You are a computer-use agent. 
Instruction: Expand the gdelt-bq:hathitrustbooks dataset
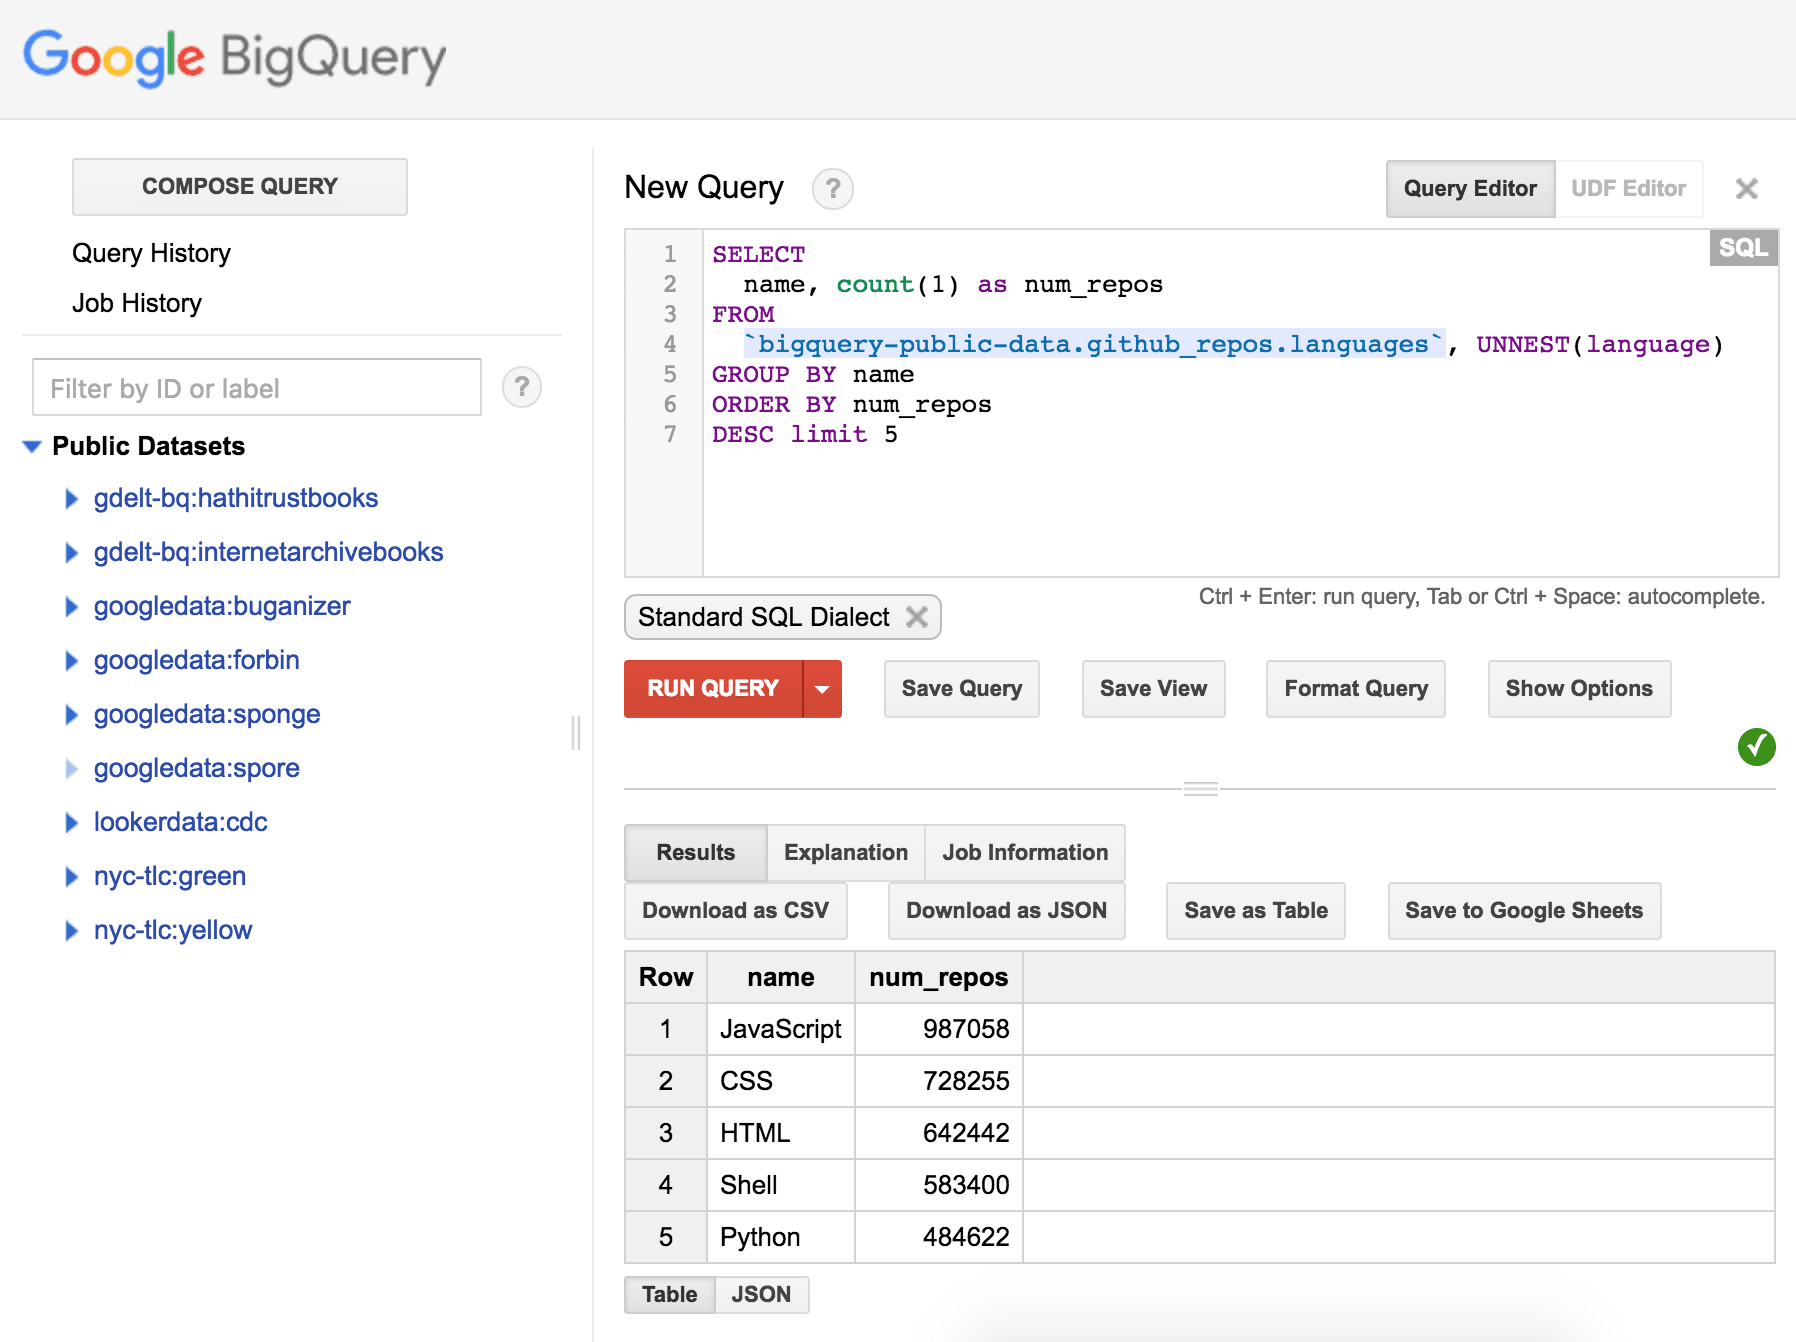[x=70, y=498]
